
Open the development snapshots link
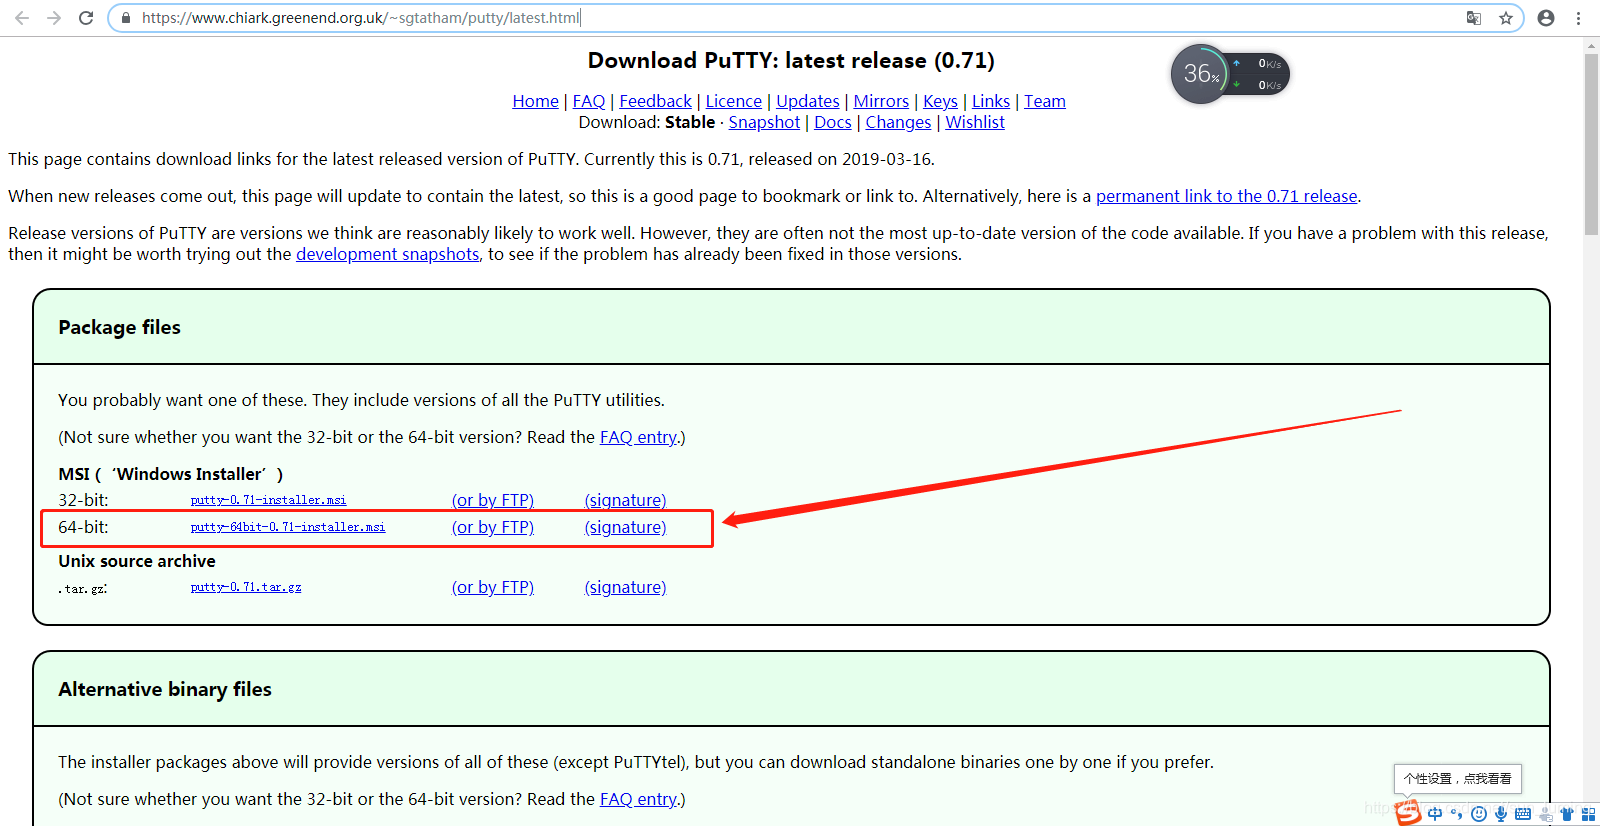[387, 254]
